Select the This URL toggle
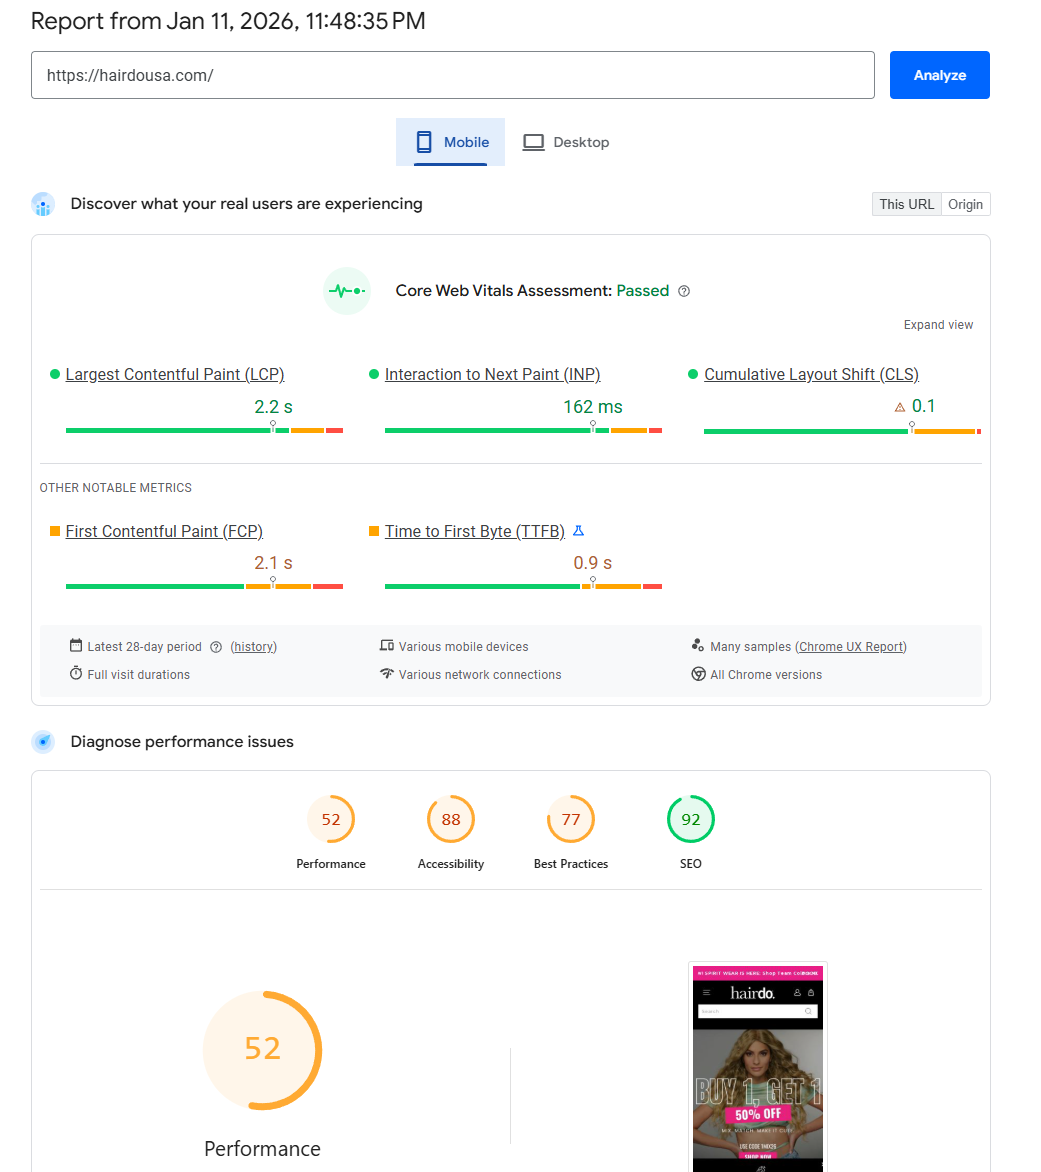 (x=906, y=204)
